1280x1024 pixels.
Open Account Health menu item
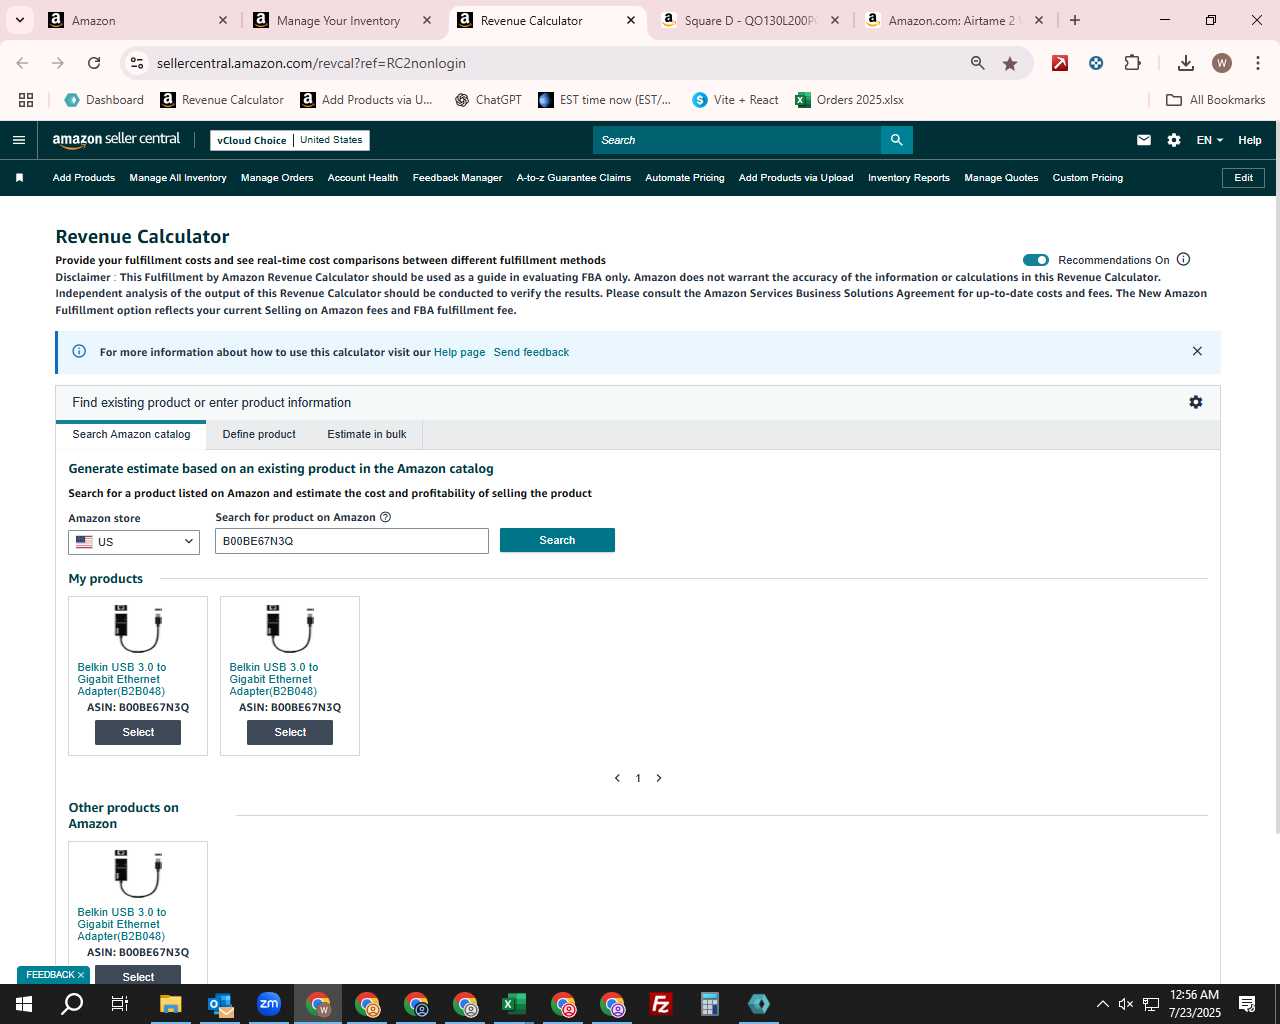pos(363,178)
